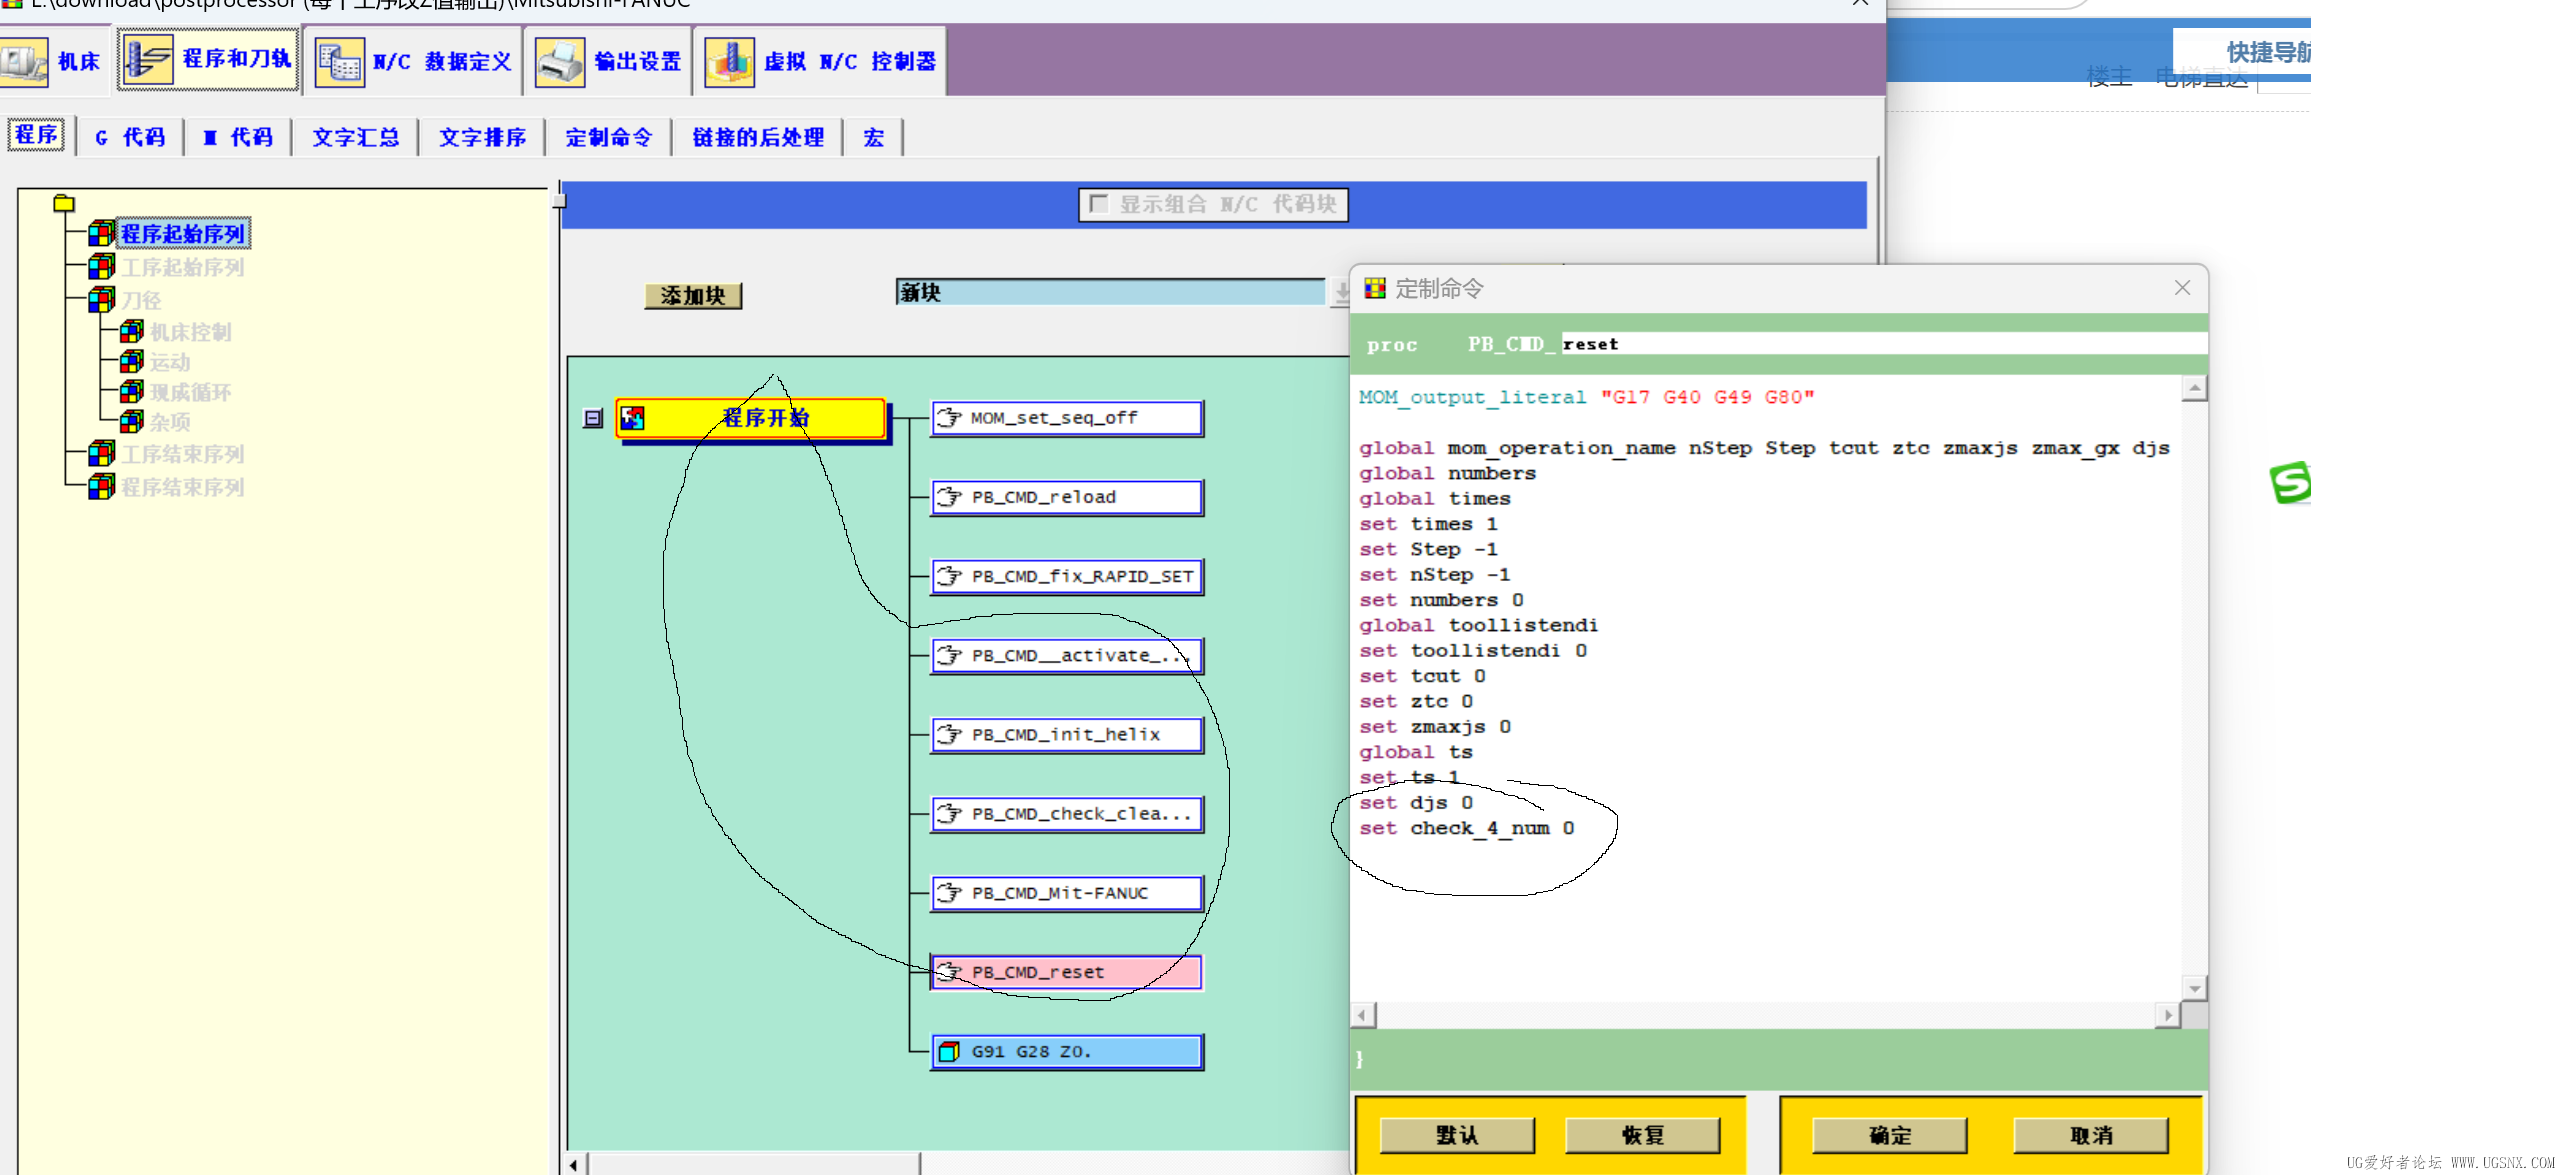Screen dimensions: 2560x1175
Task: Click the 楼主 link in browser window
Action: point(2110,77)
